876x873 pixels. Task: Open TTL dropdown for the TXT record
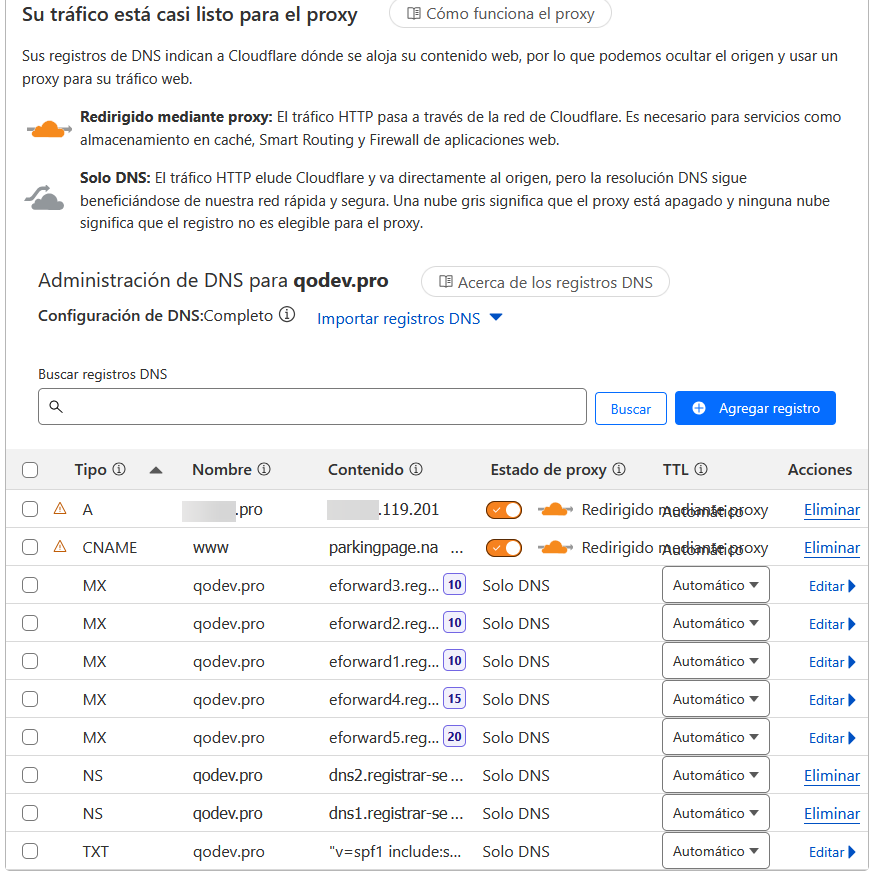click(716, 851)
